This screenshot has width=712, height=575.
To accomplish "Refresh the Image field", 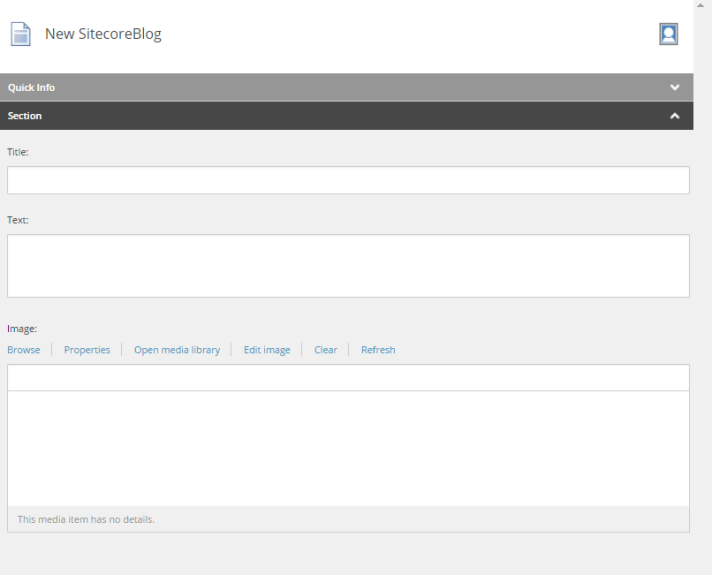I will click(378, 350).
